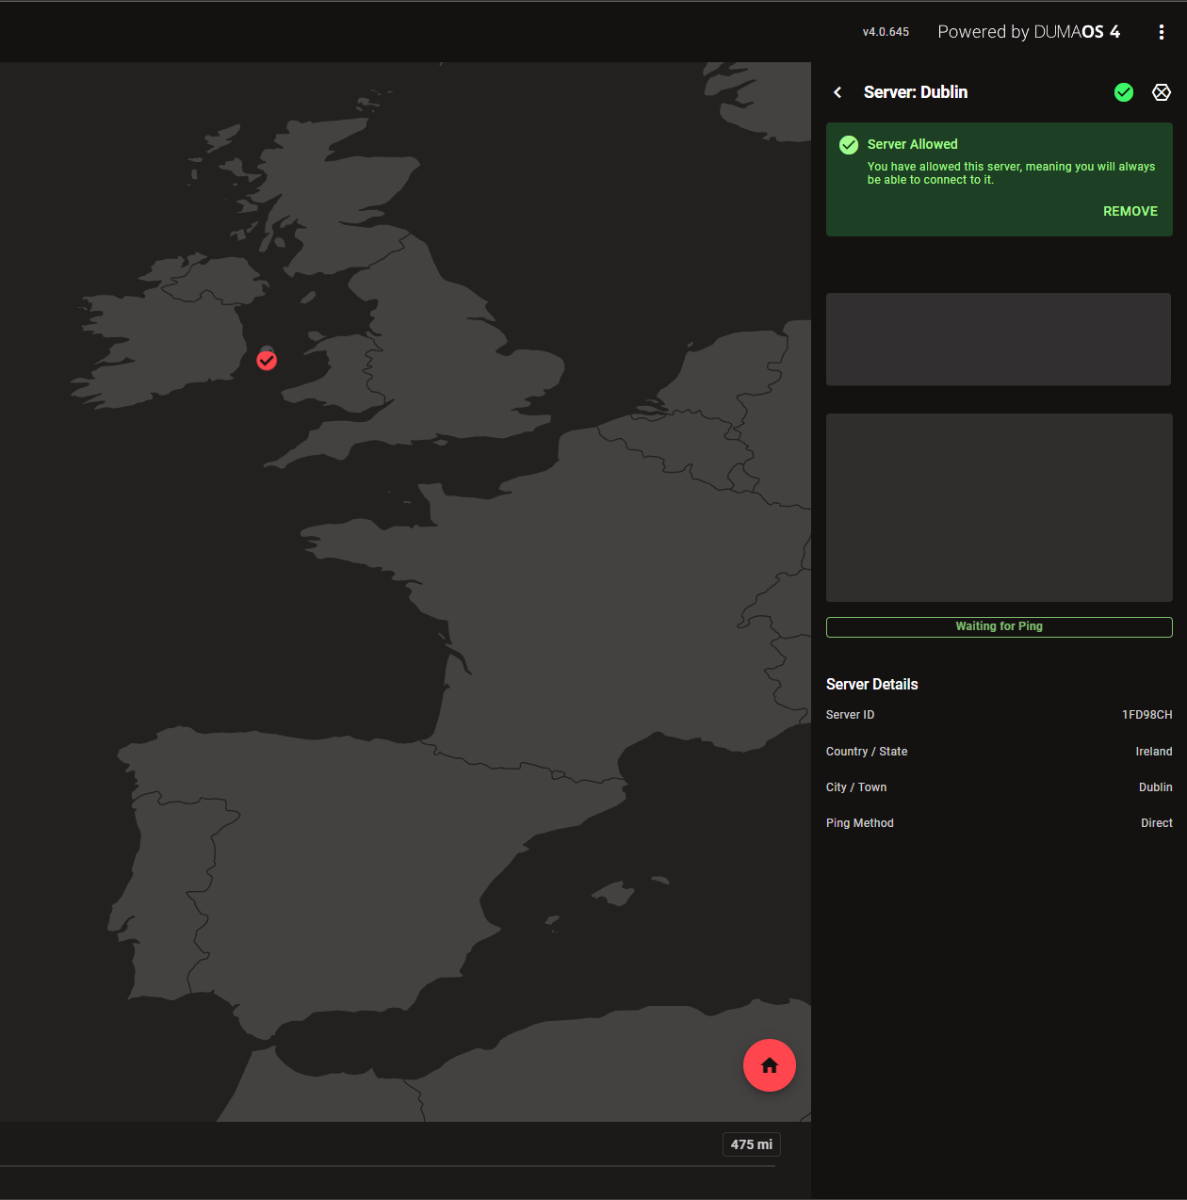Image resolution: width=1187 pixels, height=1200 pixels.
Task: Click the checkmark icon beside Server Allowed
Action: [x=849, y=145]
